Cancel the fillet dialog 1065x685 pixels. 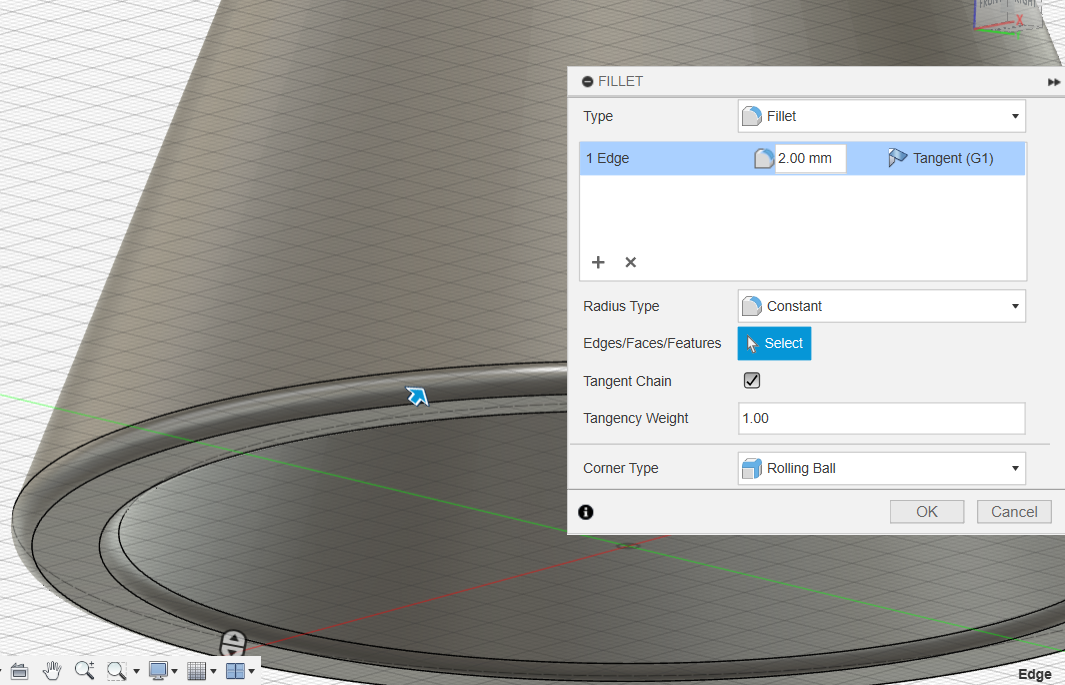click(x=1014, y=512)
